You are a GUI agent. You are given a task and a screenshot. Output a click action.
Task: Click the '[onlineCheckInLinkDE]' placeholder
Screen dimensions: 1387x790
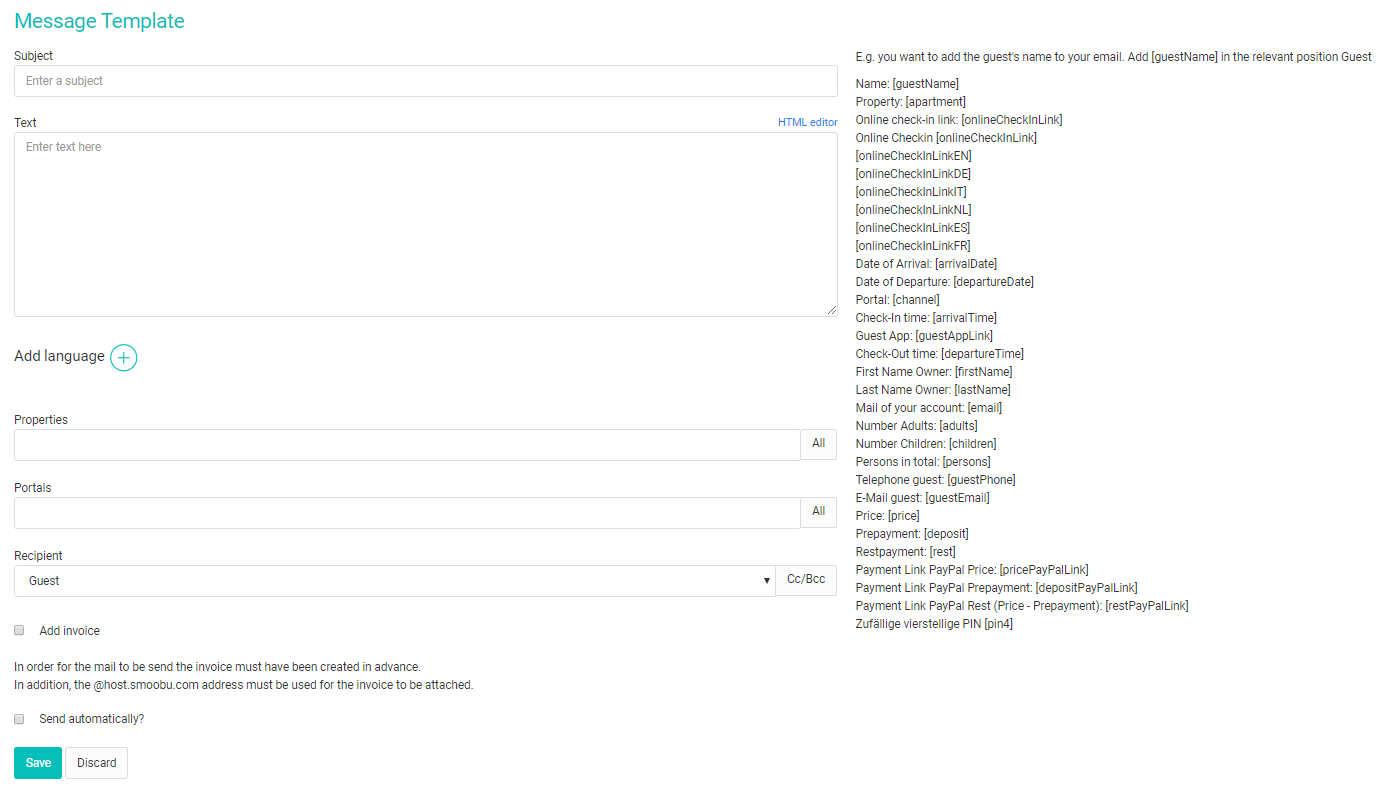coord(913,174)
